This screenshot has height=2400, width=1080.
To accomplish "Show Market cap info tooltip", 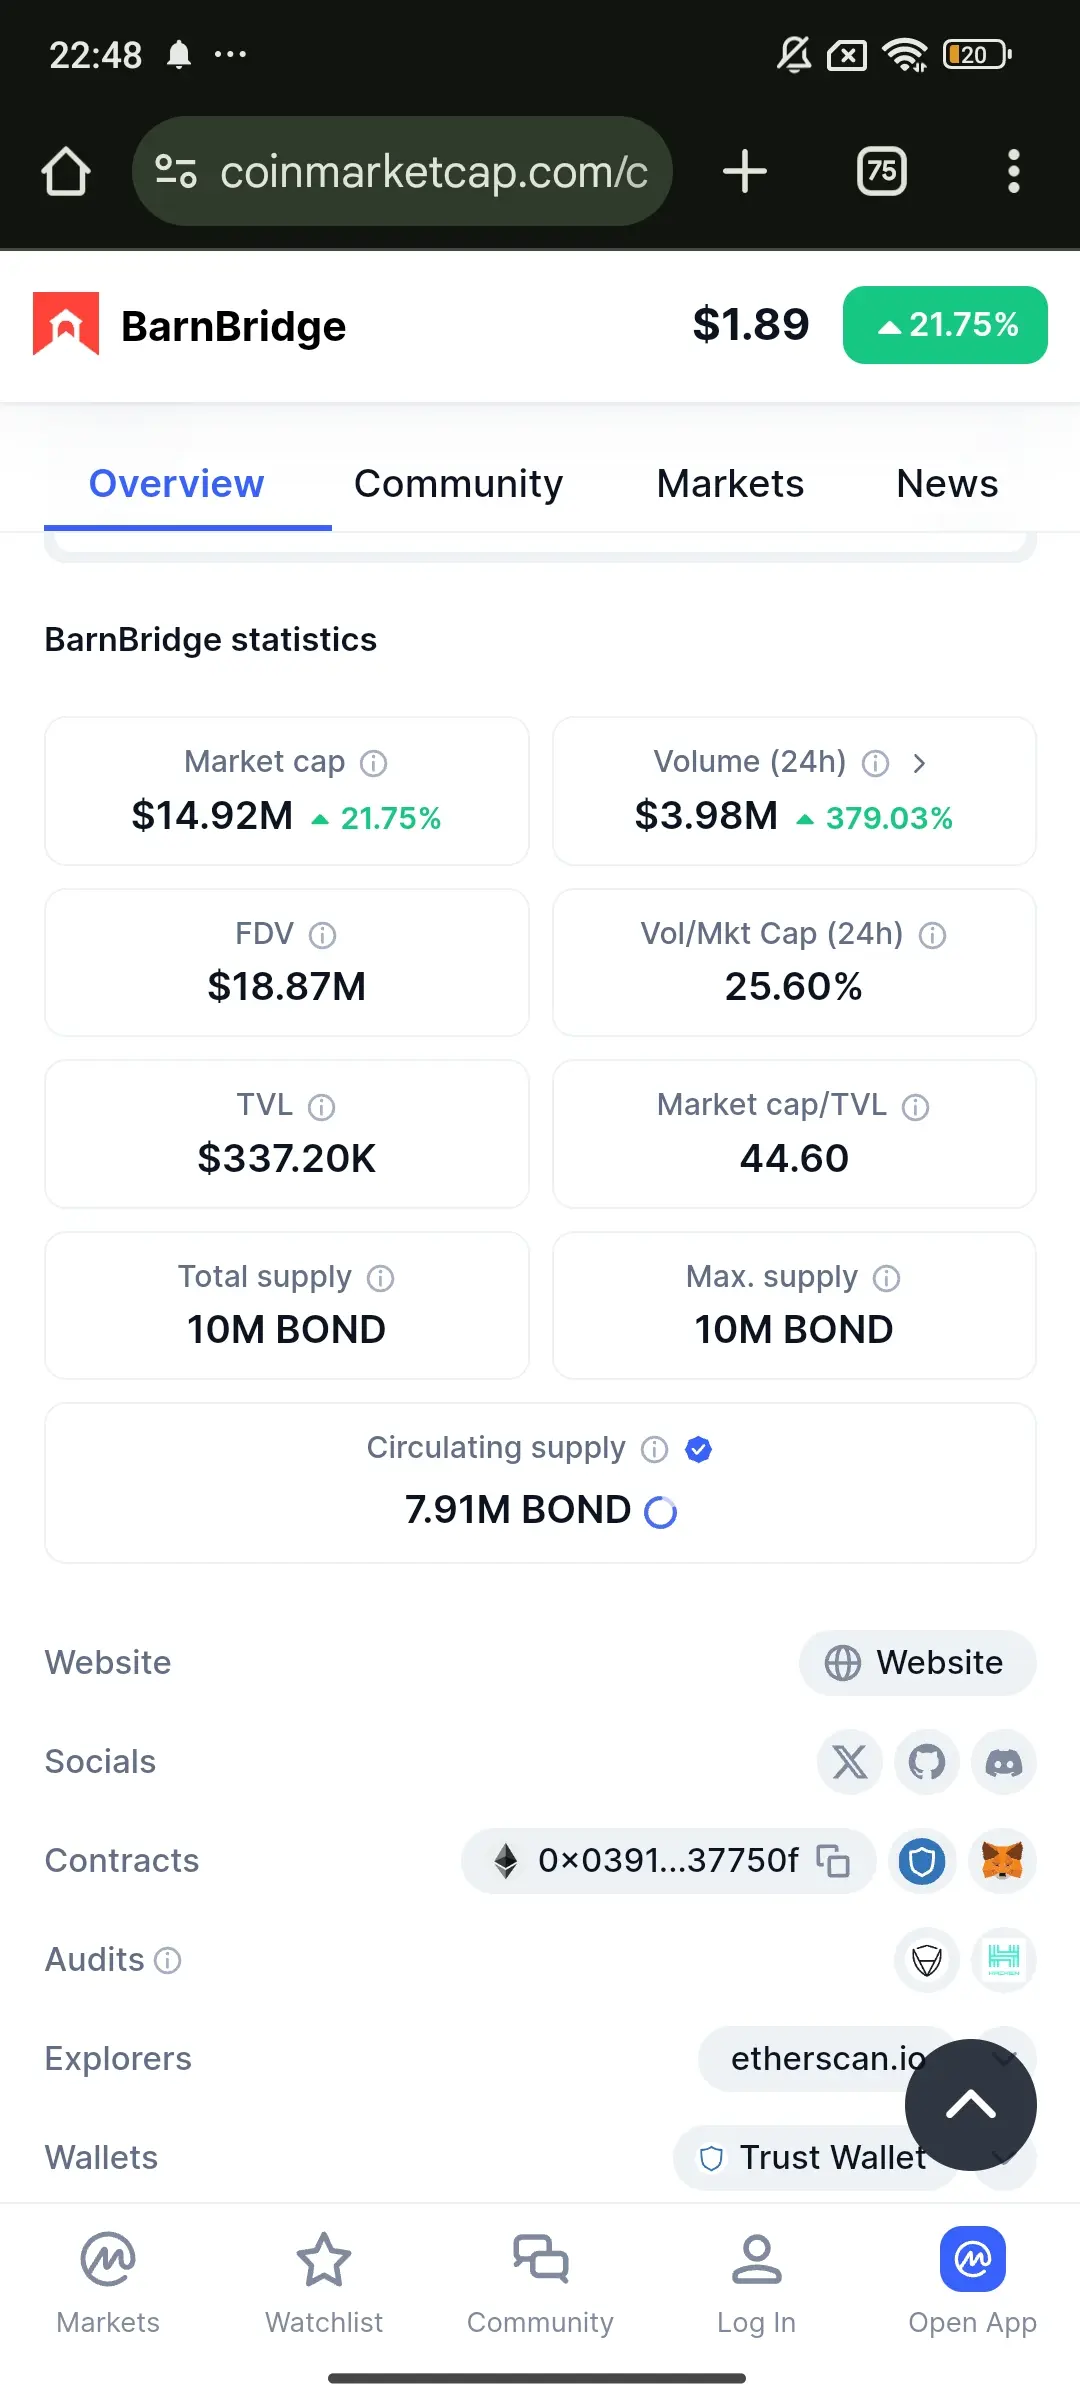I will [x=374, y=763].
